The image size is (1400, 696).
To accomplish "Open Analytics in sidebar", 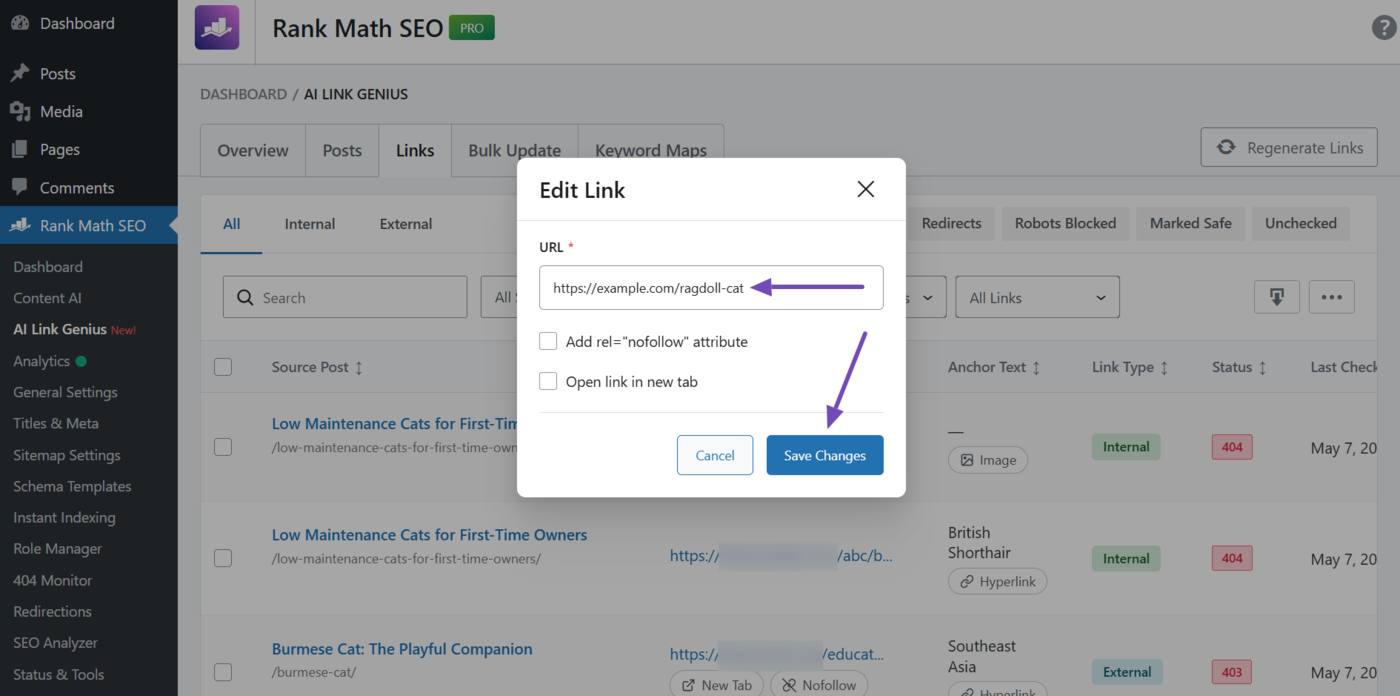I will coord(41,361).
